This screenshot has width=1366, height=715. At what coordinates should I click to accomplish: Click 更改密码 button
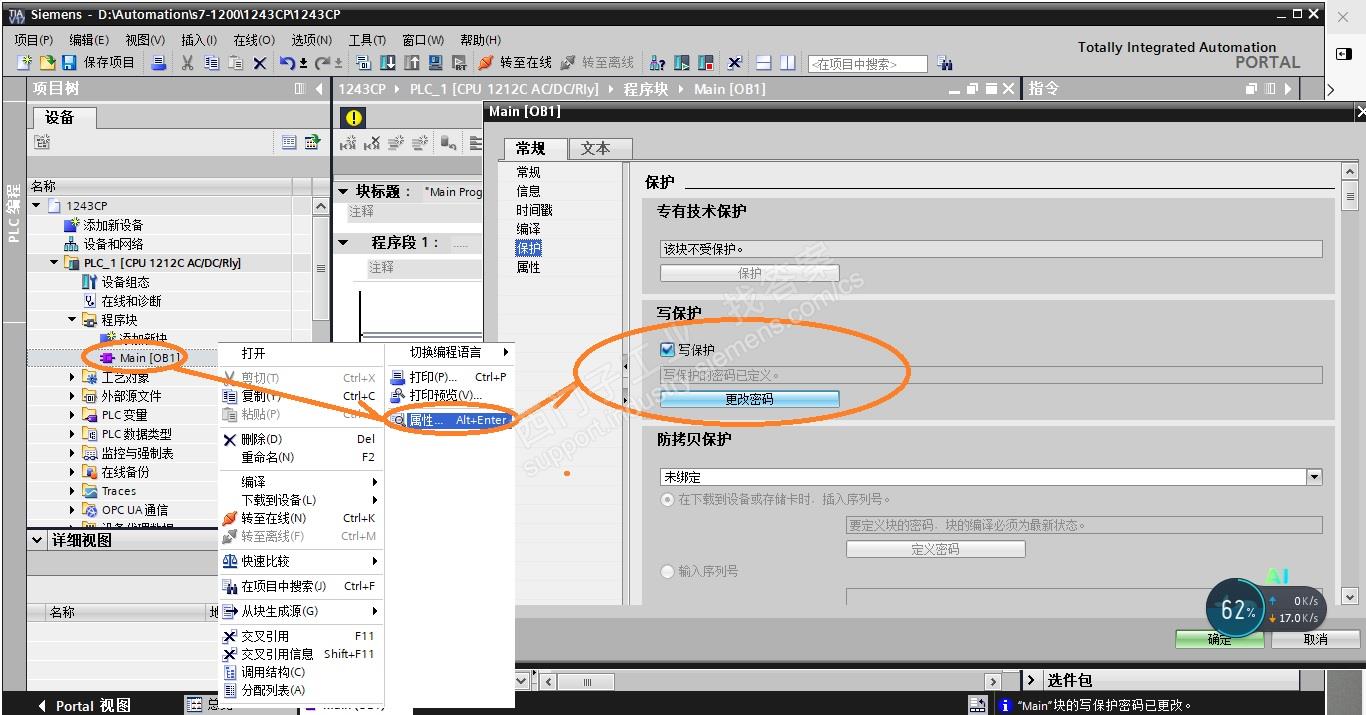pos(749,398)
